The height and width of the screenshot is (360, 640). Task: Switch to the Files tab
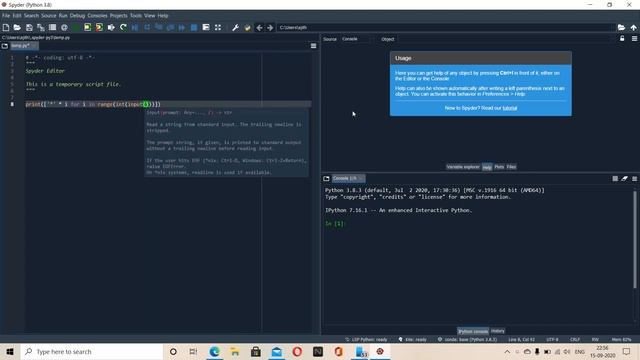(511, 167)
